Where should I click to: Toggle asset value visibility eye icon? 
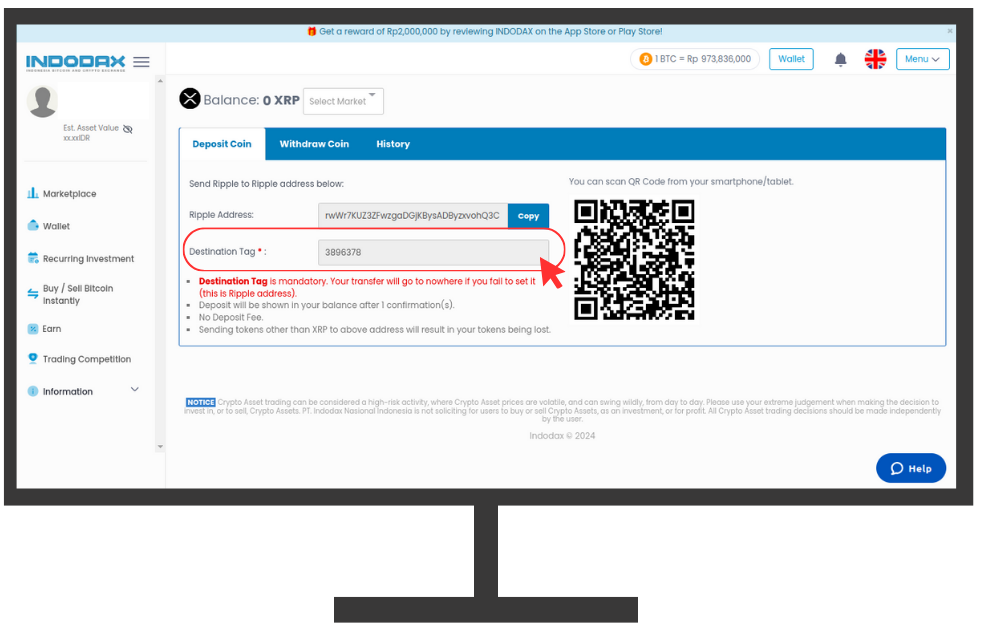coord(128,129)
